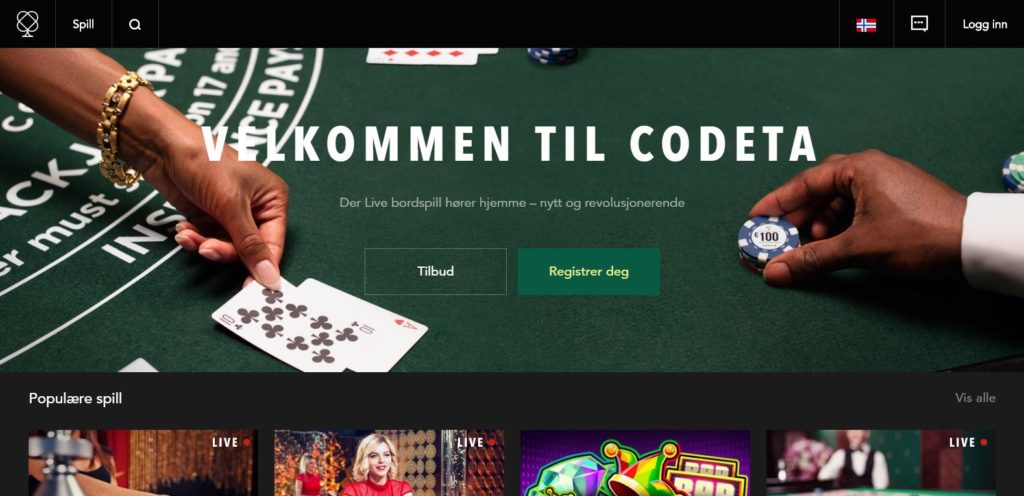Click the Velkommen til Codeta headline
1024x496 pixels.
510,144
